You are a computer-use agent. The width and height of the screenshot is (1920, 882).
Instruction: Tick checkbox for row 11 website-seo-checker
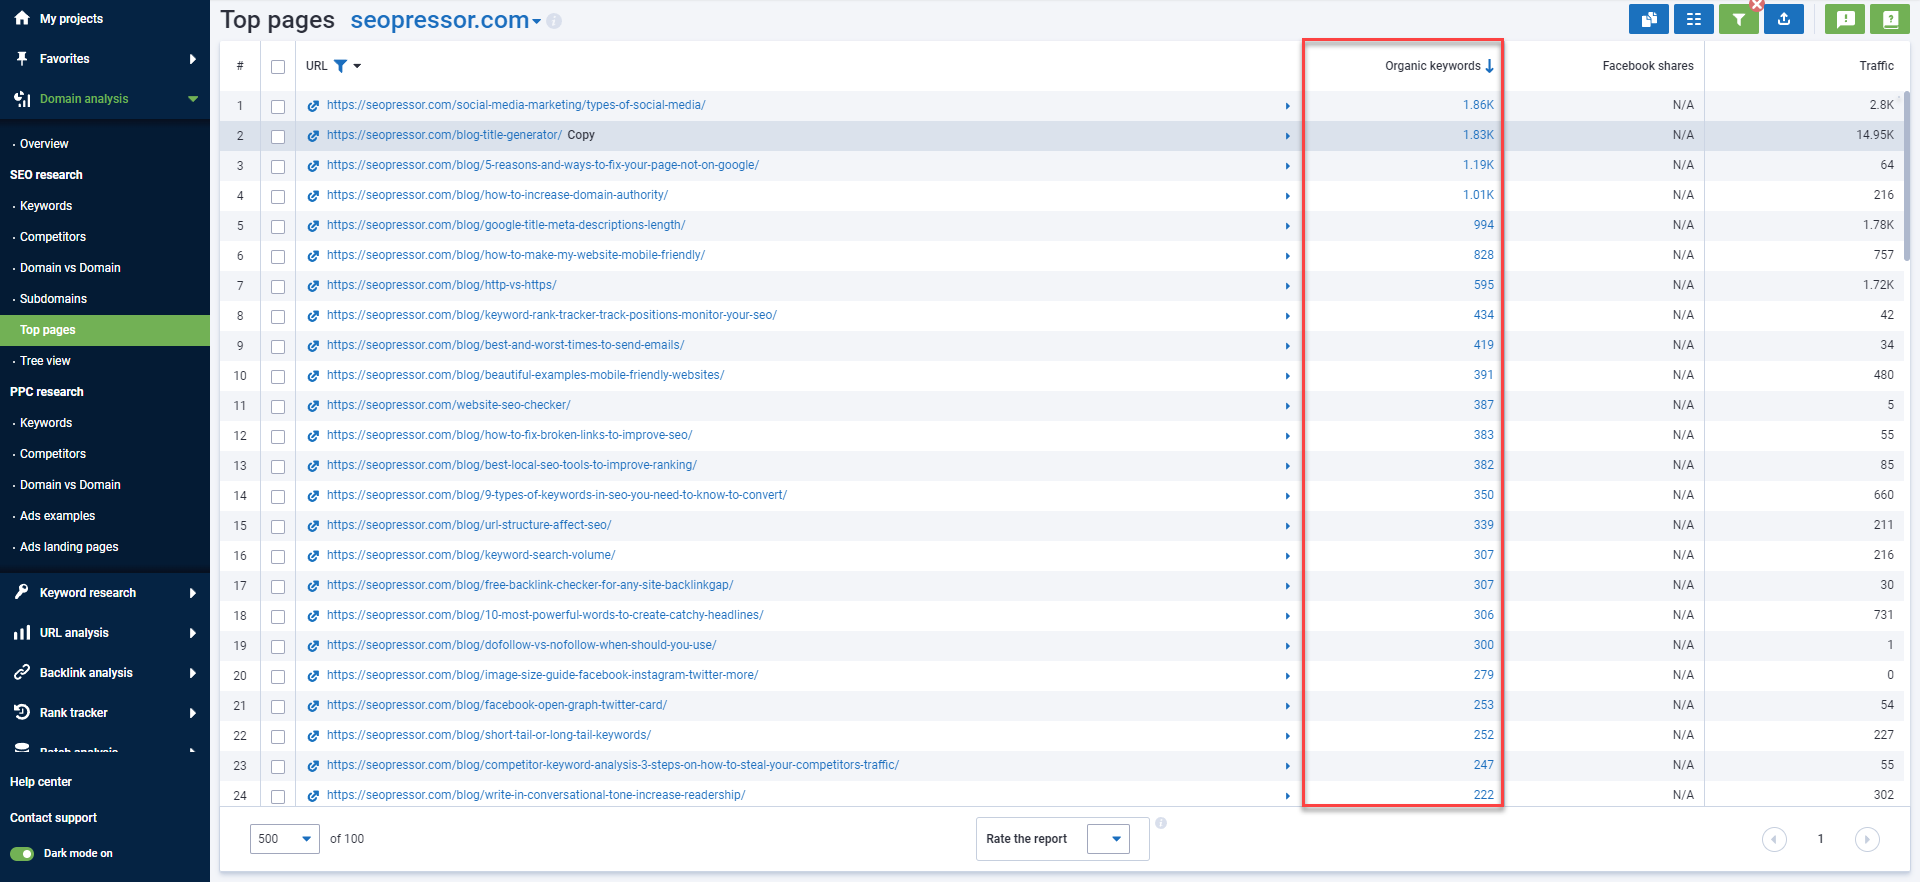point(278,407)
